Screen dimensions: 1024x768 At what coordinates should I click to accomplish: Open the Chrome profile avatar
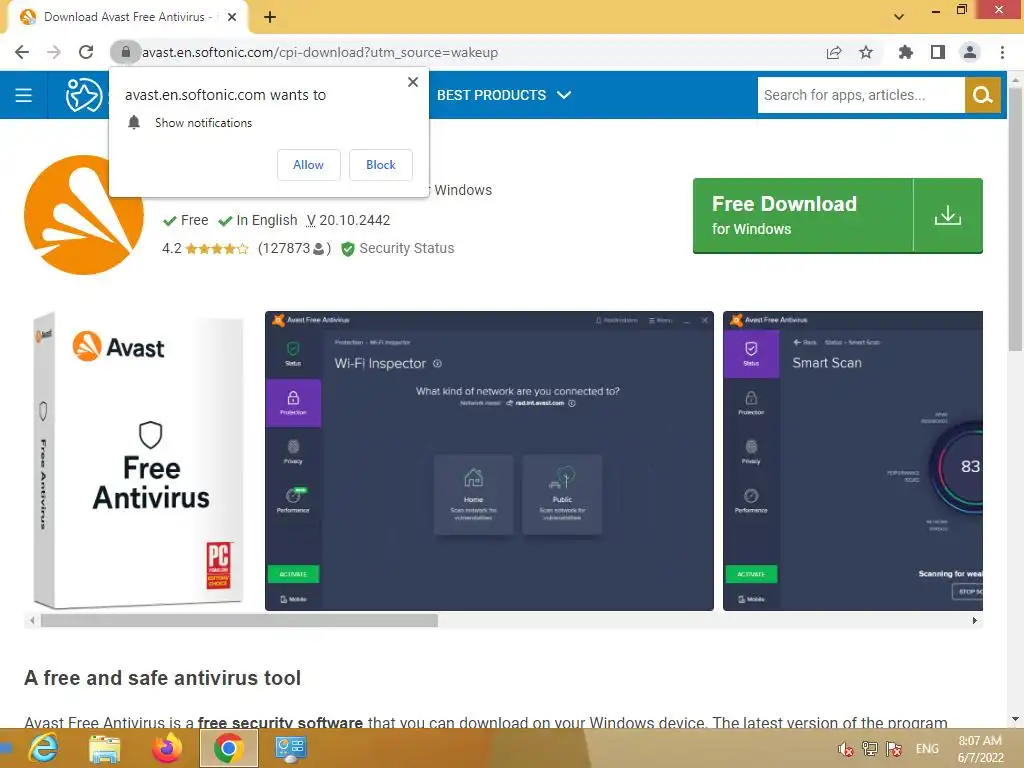click(970, 52)
